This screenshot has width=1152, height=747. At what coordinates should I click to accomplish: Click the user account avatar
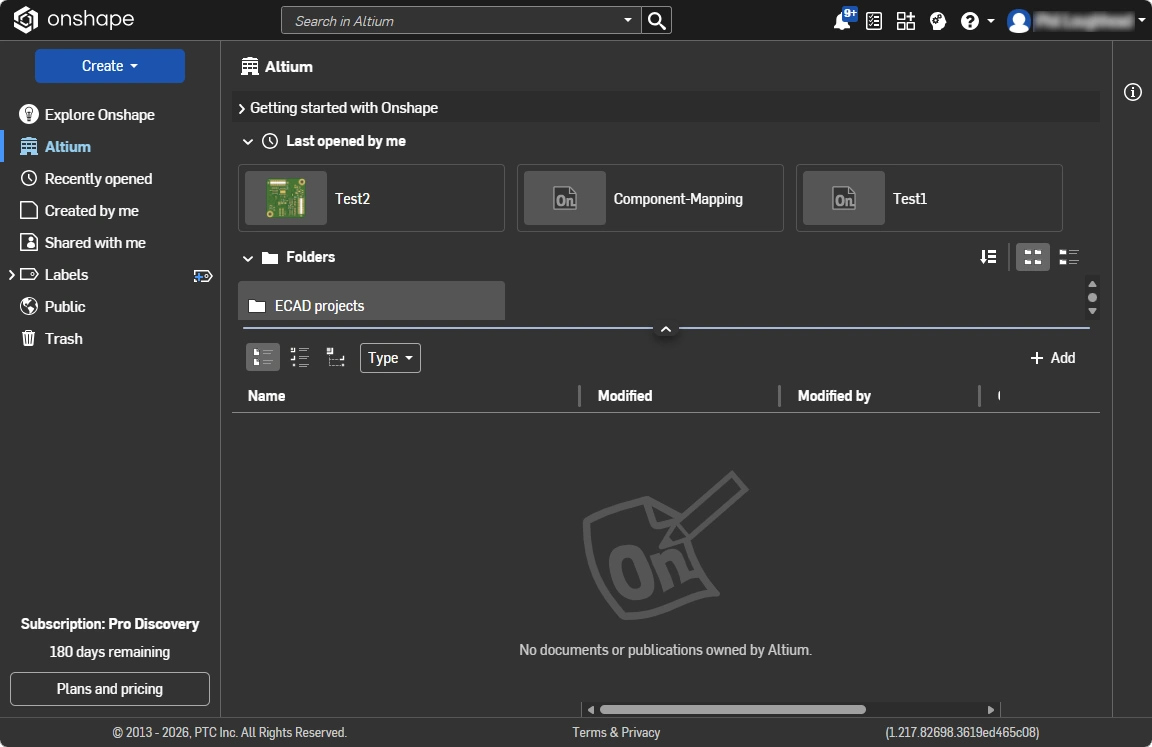tap(1018, 21)
